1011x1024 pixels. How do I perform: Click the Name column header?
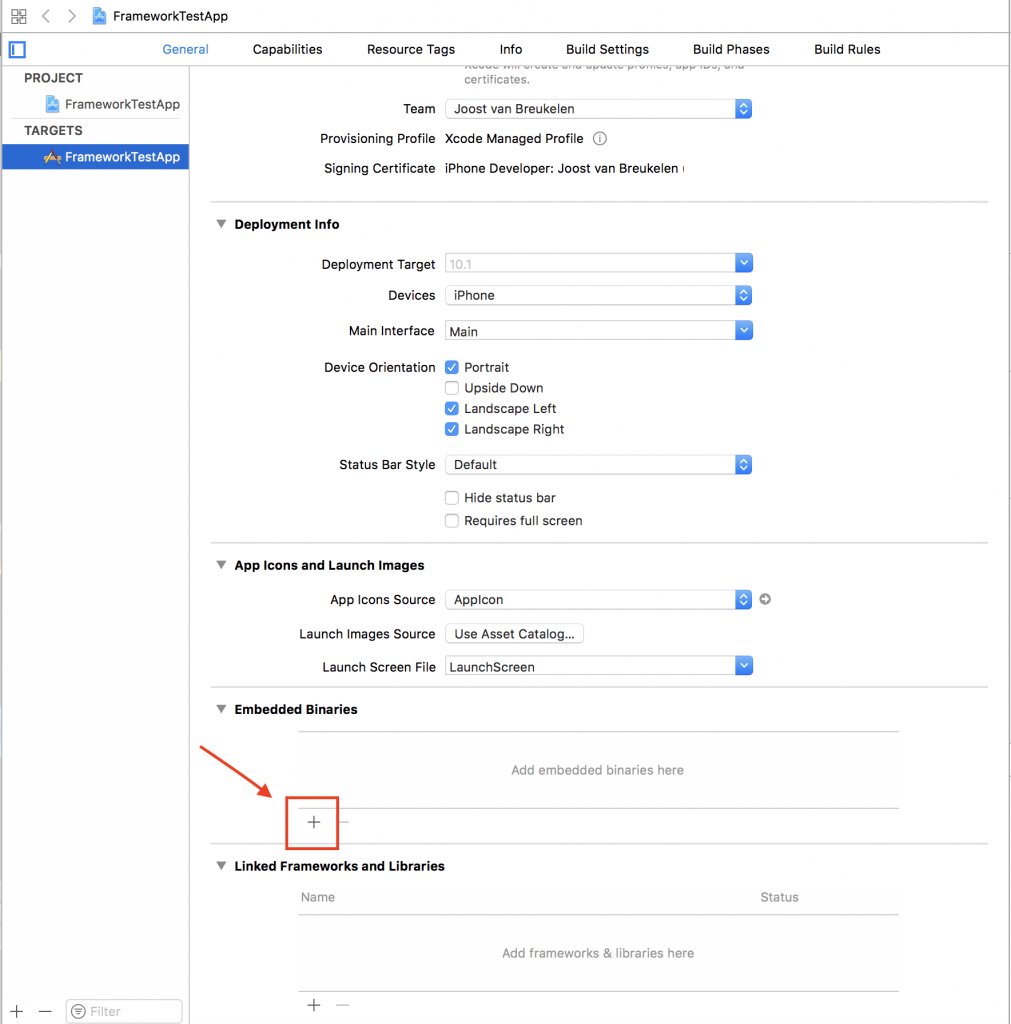coord(318,897)
